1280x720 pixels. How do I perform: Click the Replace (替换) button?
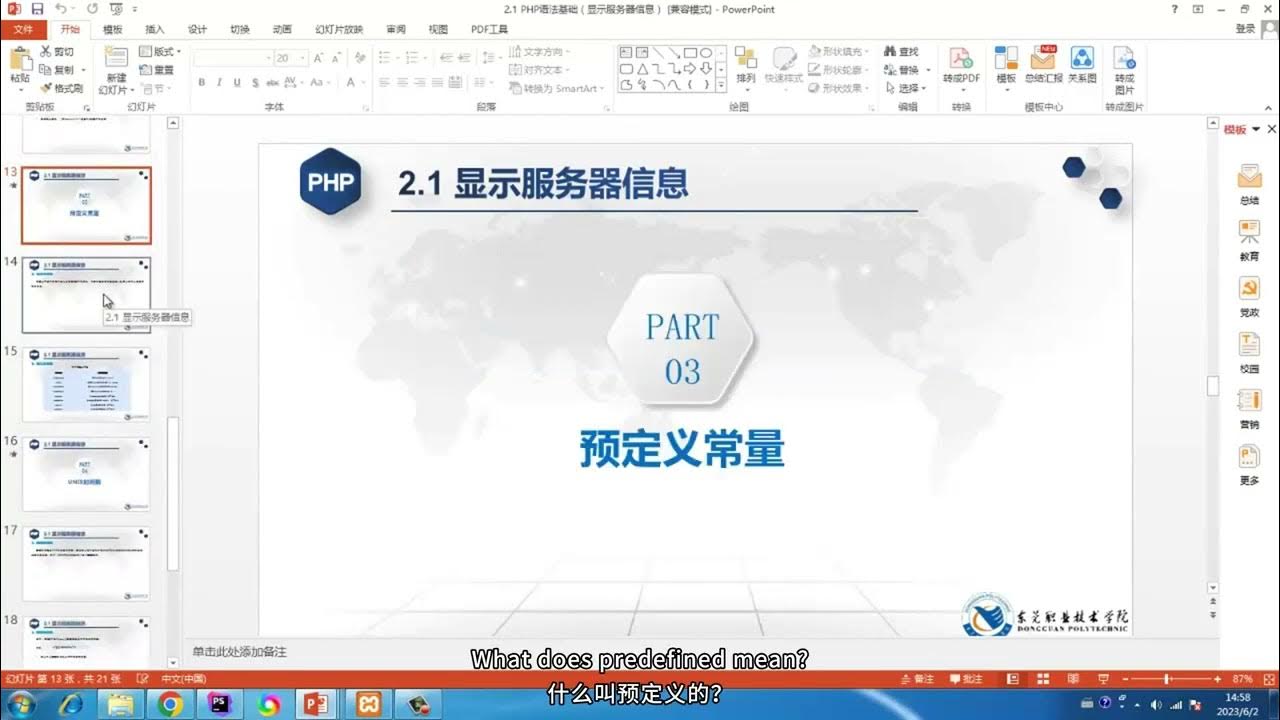[x=905, y=70]
